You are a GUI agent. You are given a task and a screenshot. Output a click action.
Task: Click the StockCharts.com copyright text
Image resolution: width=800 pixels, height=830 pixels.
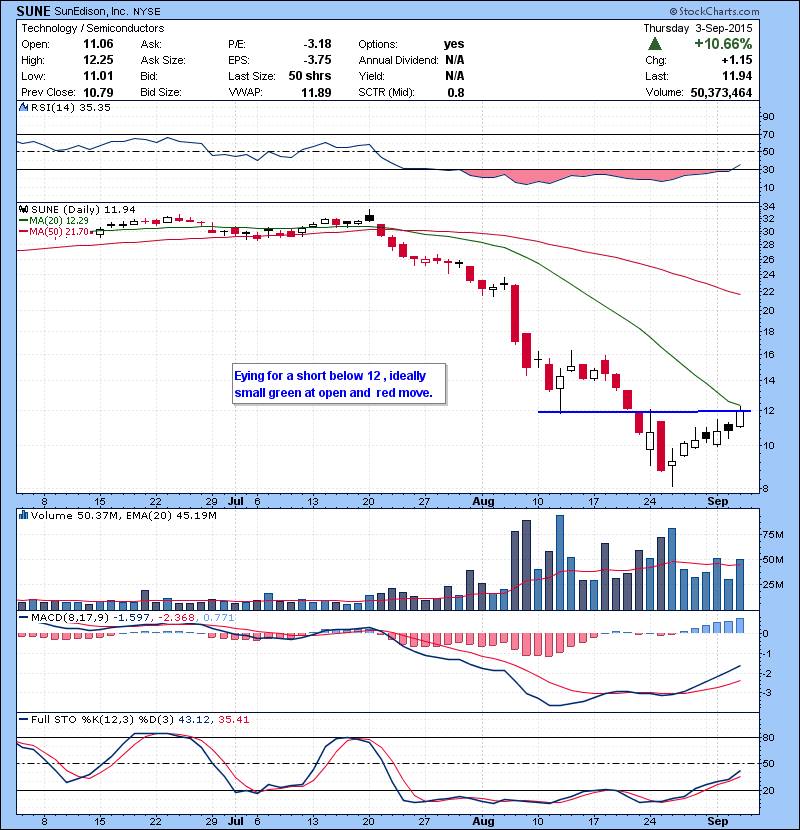pos(715,11)
